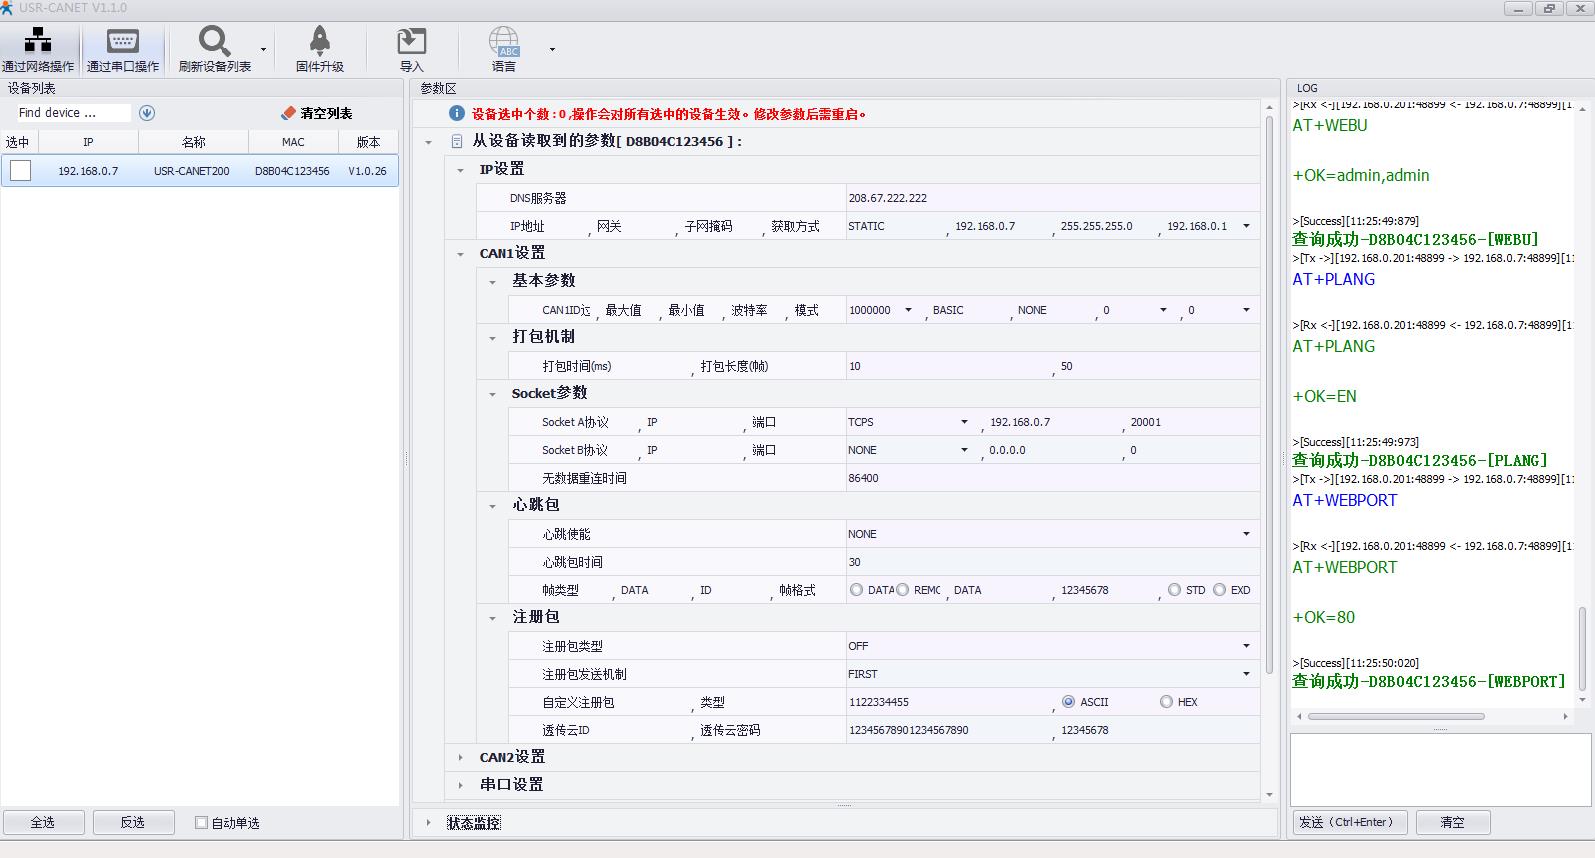The image size is (1595, 858).
Task: Click the down arrow beside Find device
Action: pyautogui.click(x=147, y=113)
